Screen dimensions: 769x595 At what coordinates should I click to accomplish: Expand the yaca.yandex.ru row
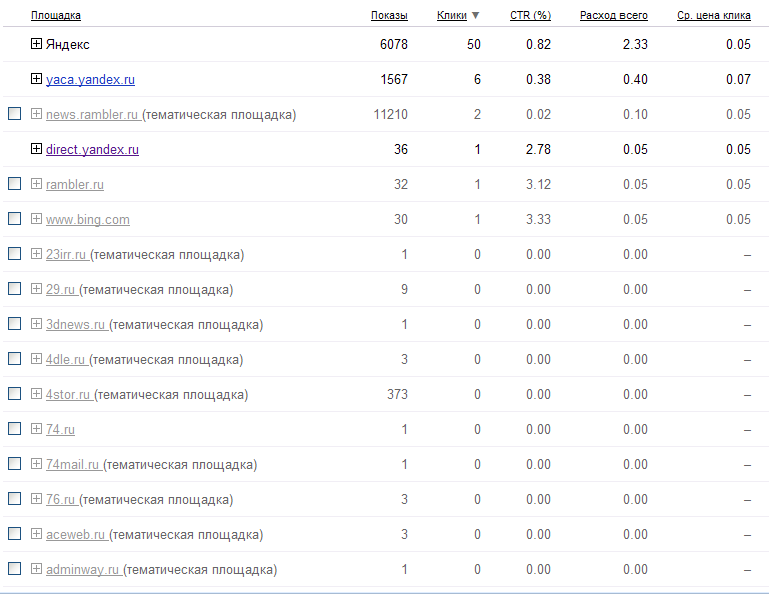click(x=36, y=78)
